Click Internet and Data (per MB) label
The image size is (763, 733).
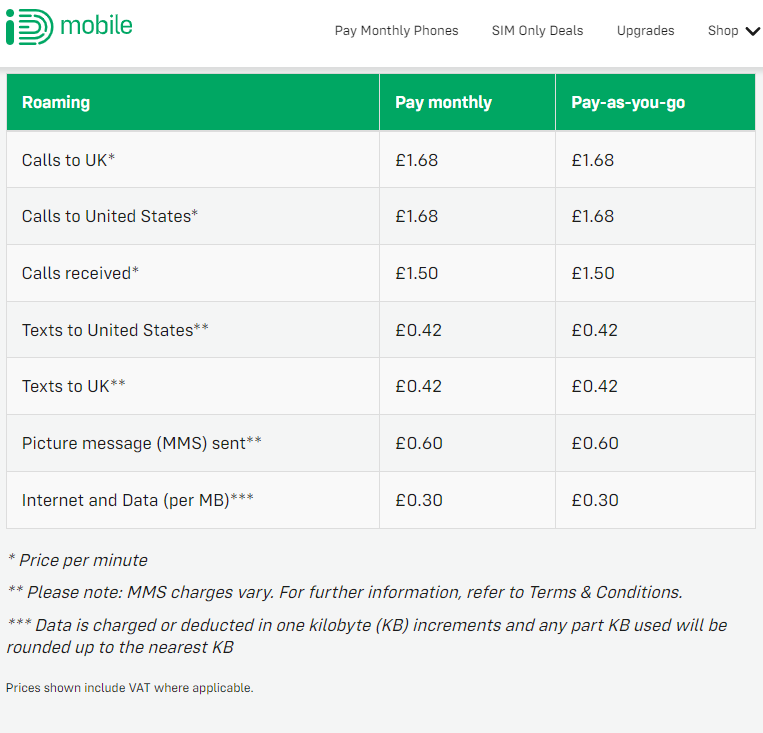tap(138, 500)
